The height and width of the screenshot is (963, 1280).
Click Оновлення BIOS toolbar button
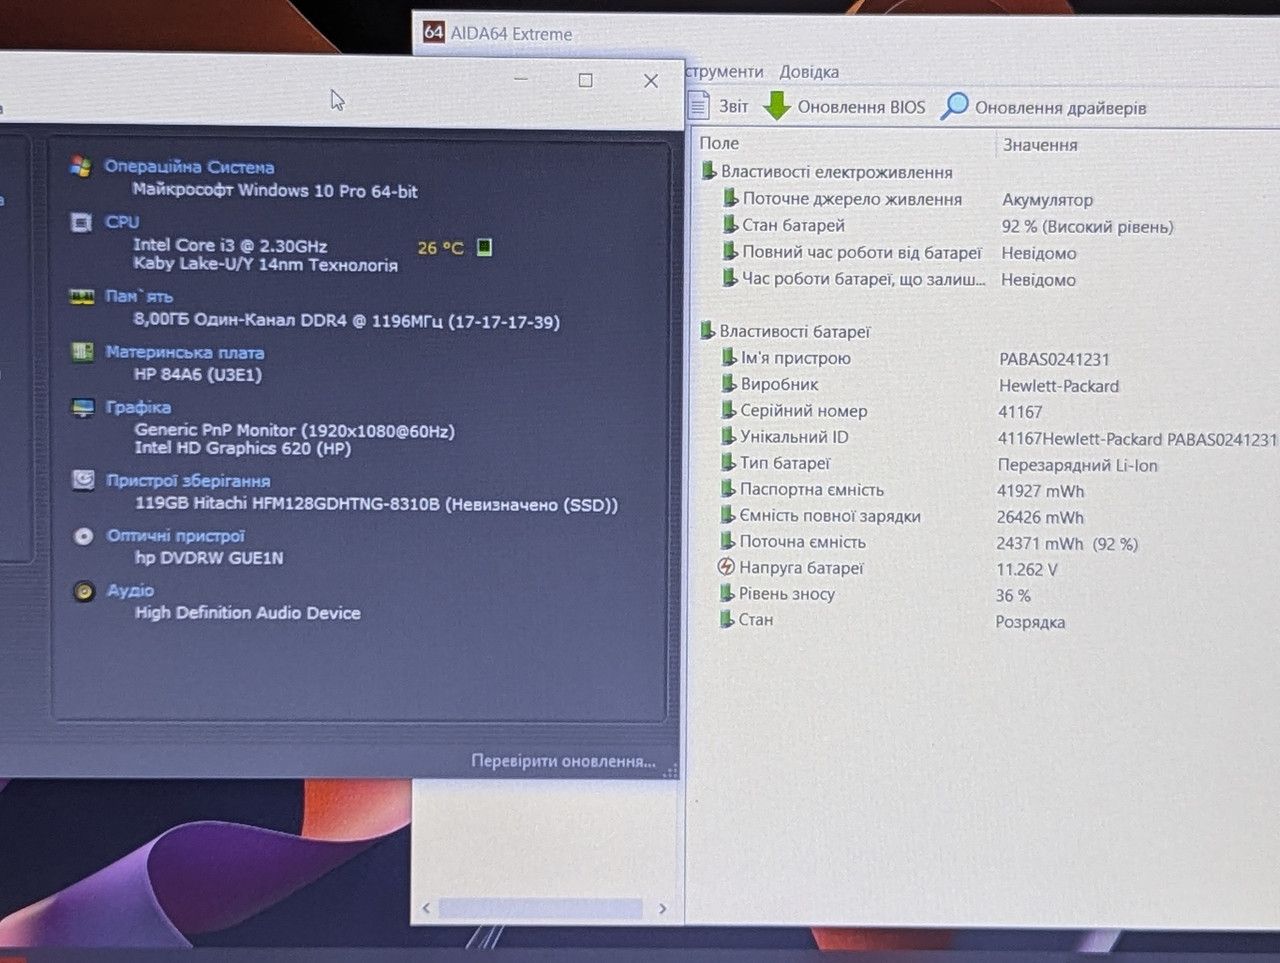(845, 106)
